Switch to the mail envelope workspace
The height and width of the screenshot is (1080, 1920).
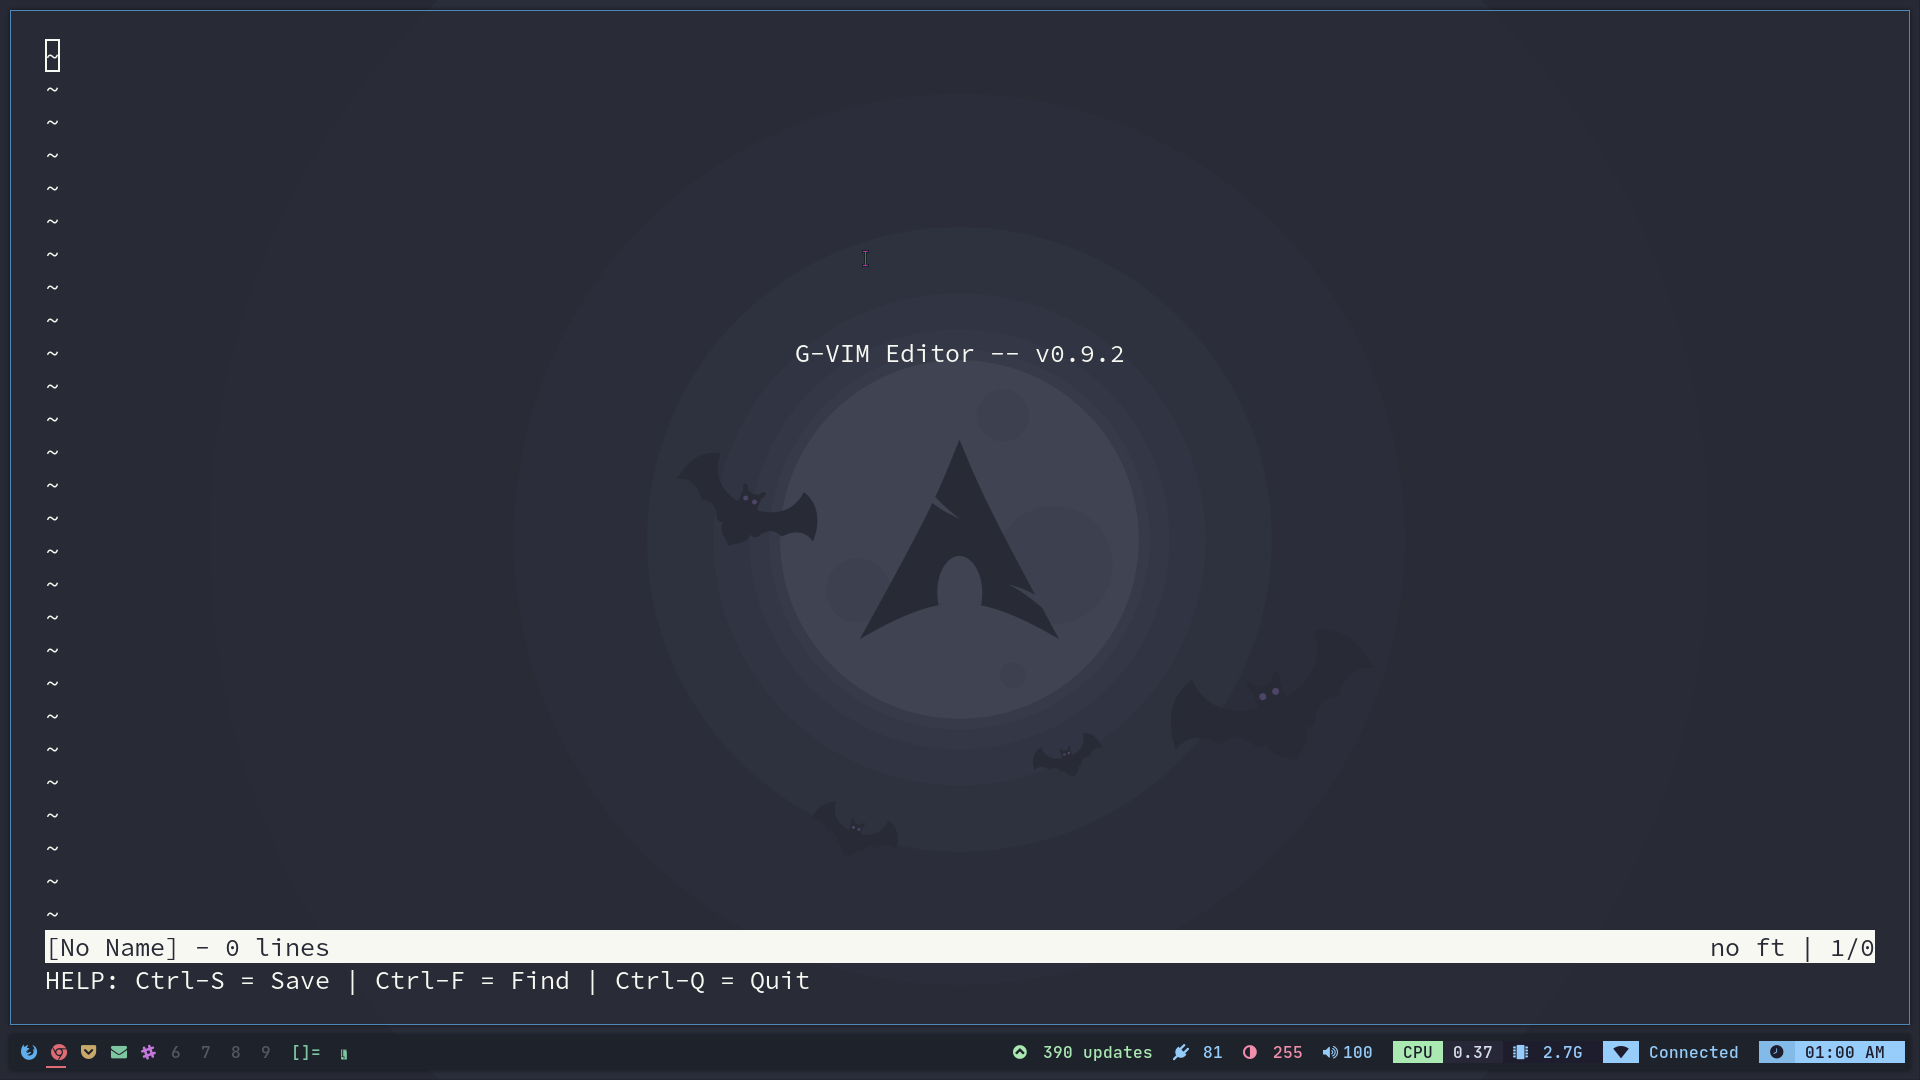point(119,1052)
